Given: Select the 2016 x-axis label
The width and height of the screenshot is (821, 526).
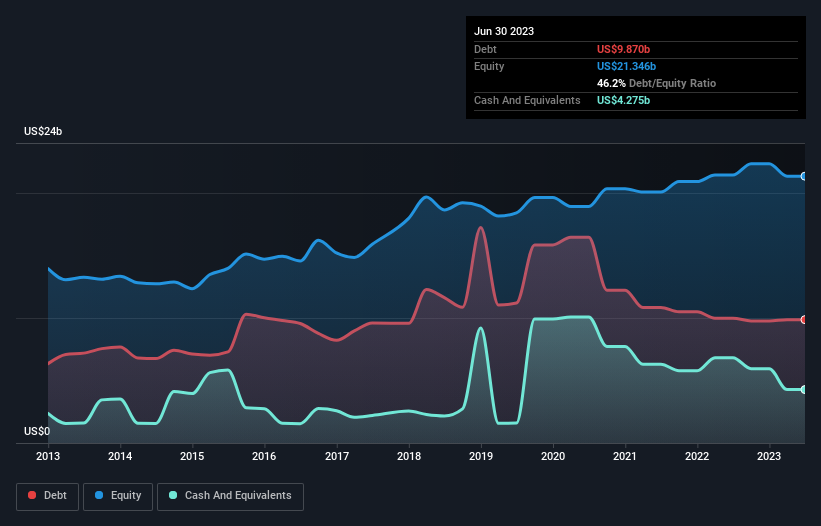Looking at the screenshot, I should click(x=264, y=456).
